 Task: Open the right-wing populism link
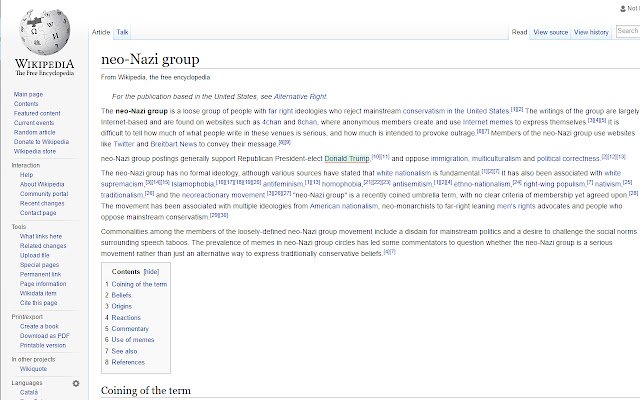tap(554, 184)
